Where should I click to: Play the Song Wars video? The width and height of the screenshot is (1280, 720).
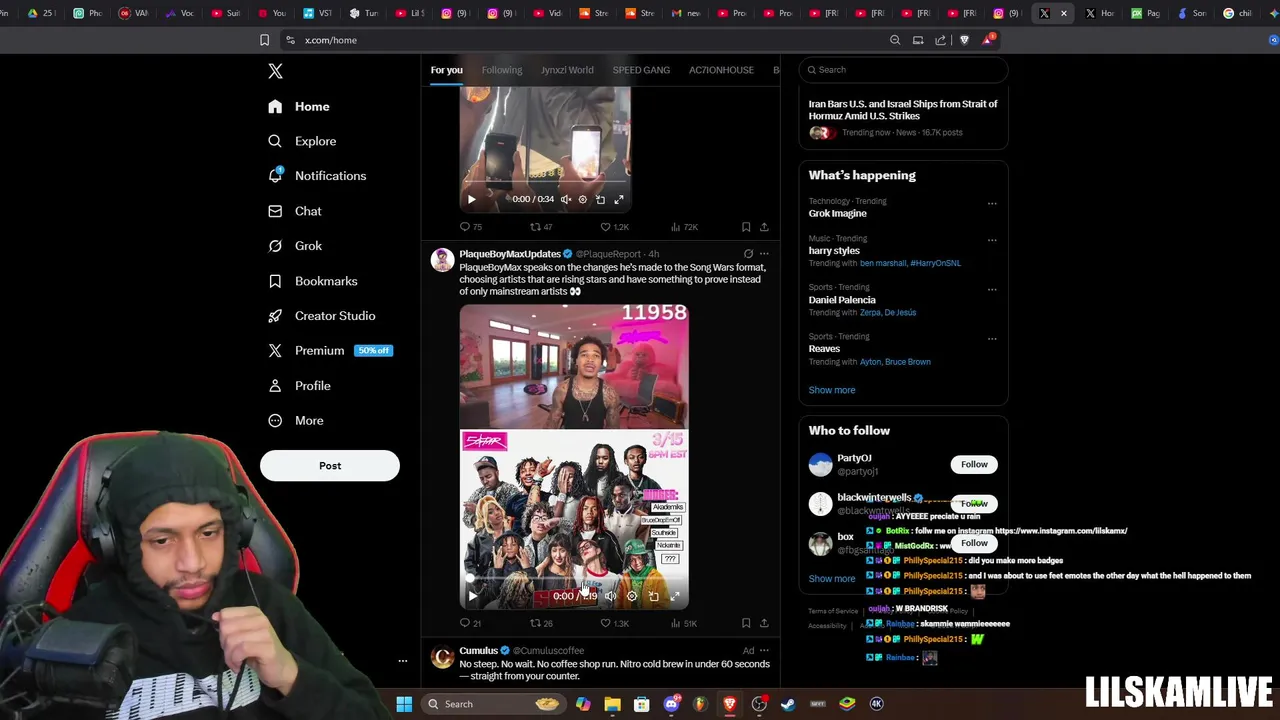(x=473, y=596)
